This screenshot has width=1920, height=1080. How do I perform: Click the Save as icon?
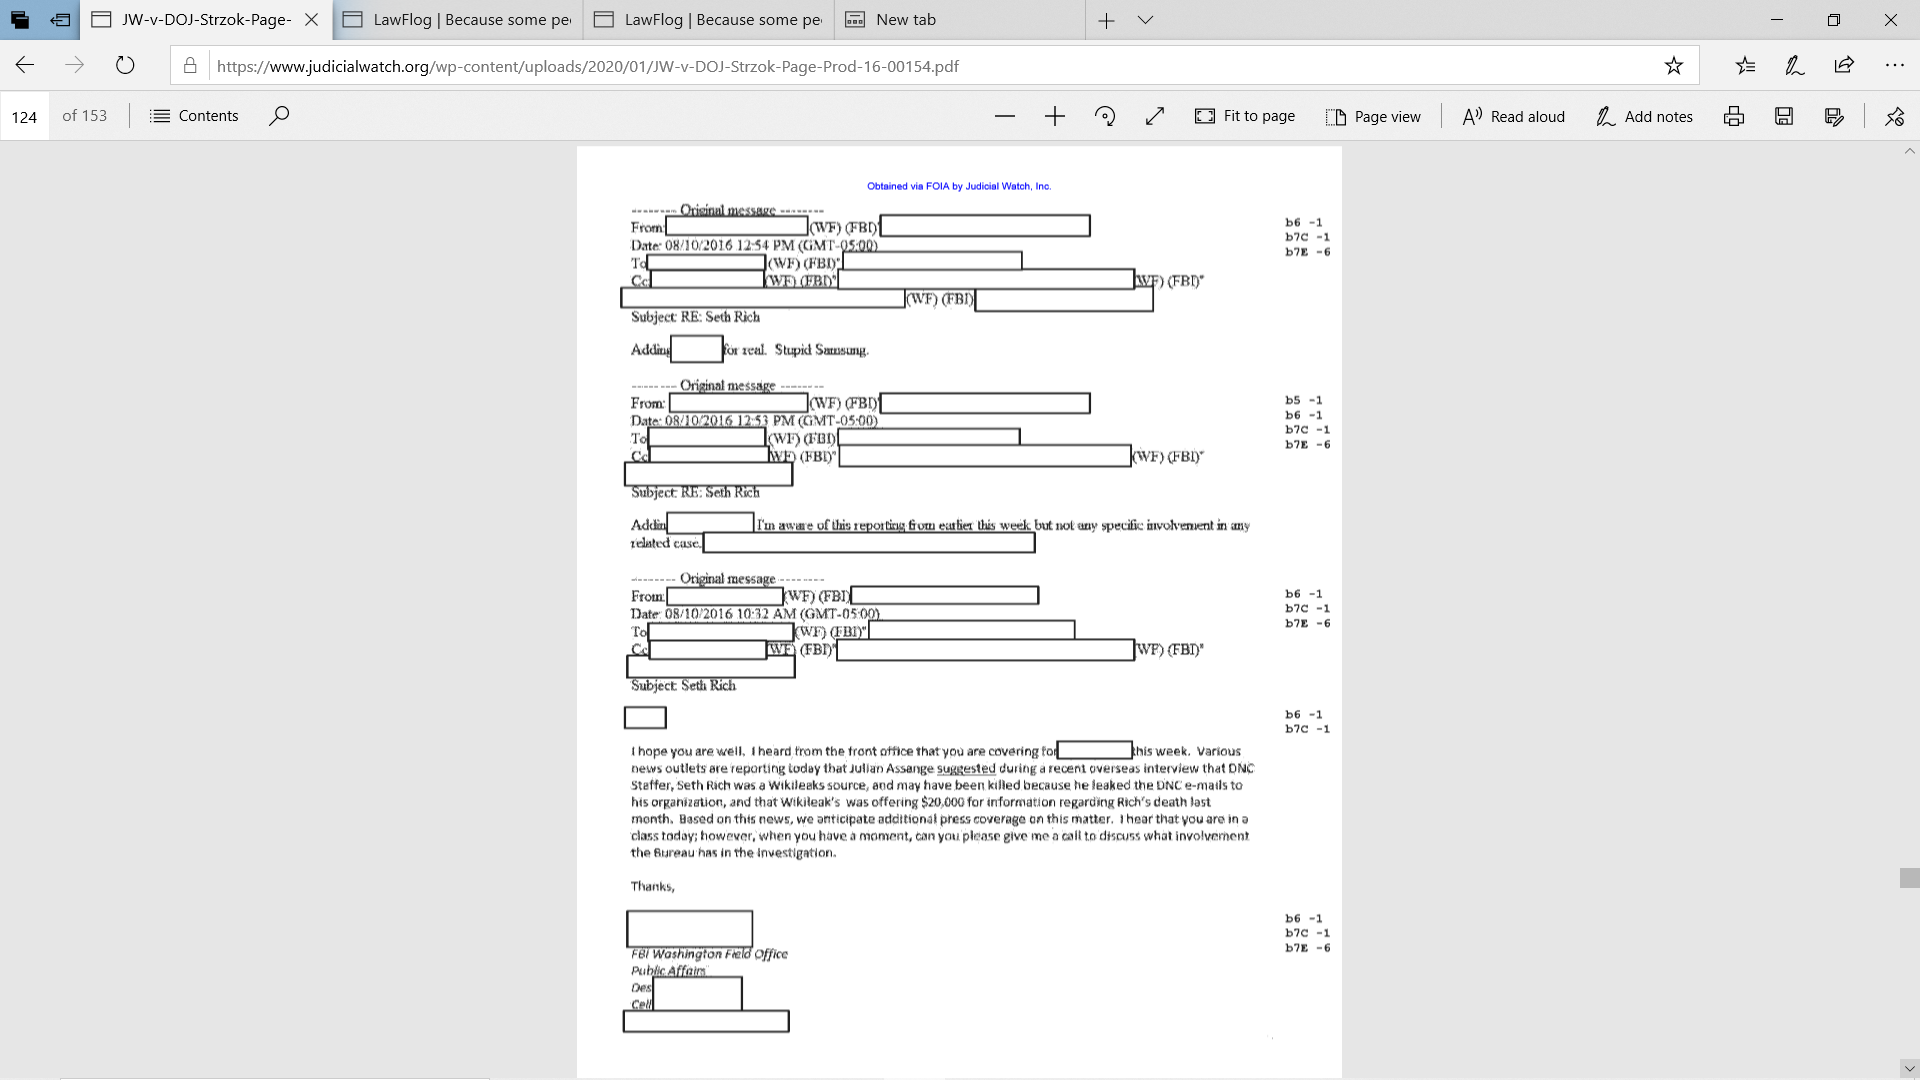(x=1834, y=116)
